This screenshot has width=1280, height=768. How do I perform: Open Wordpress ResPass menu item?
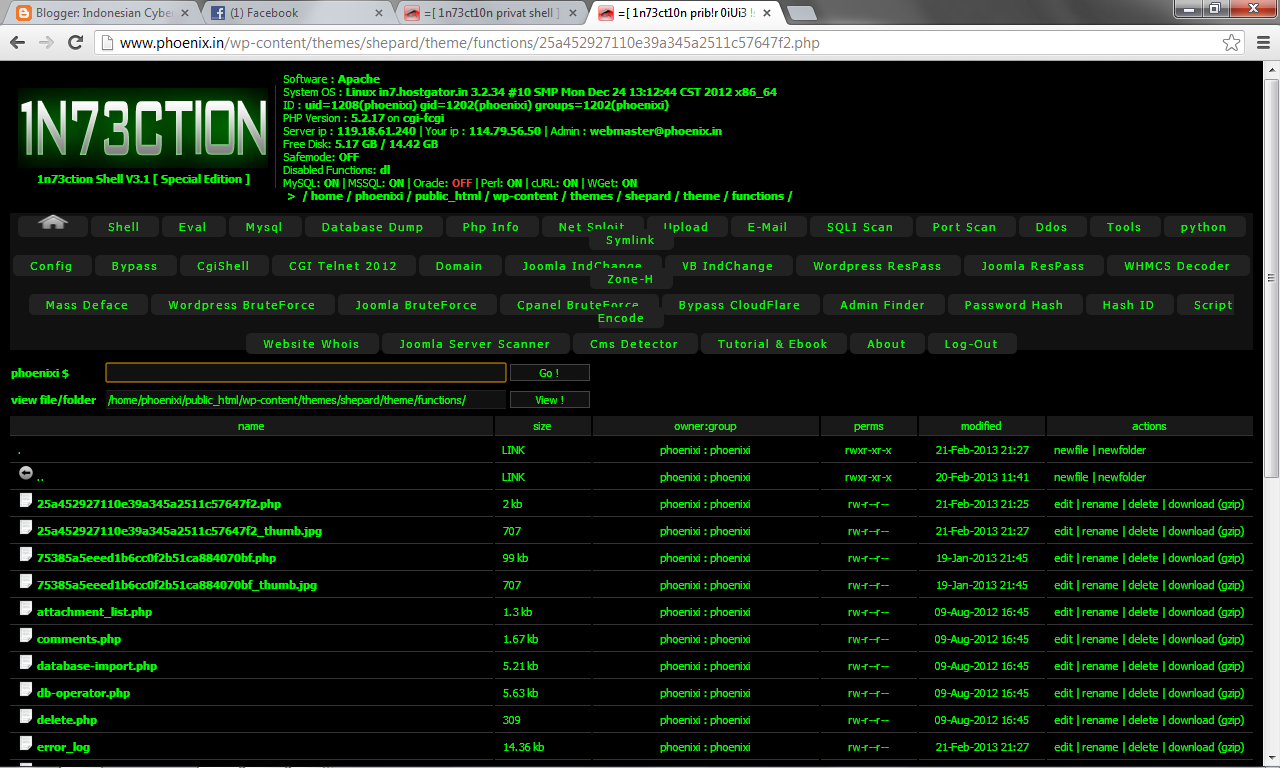[x=877, y=266]
